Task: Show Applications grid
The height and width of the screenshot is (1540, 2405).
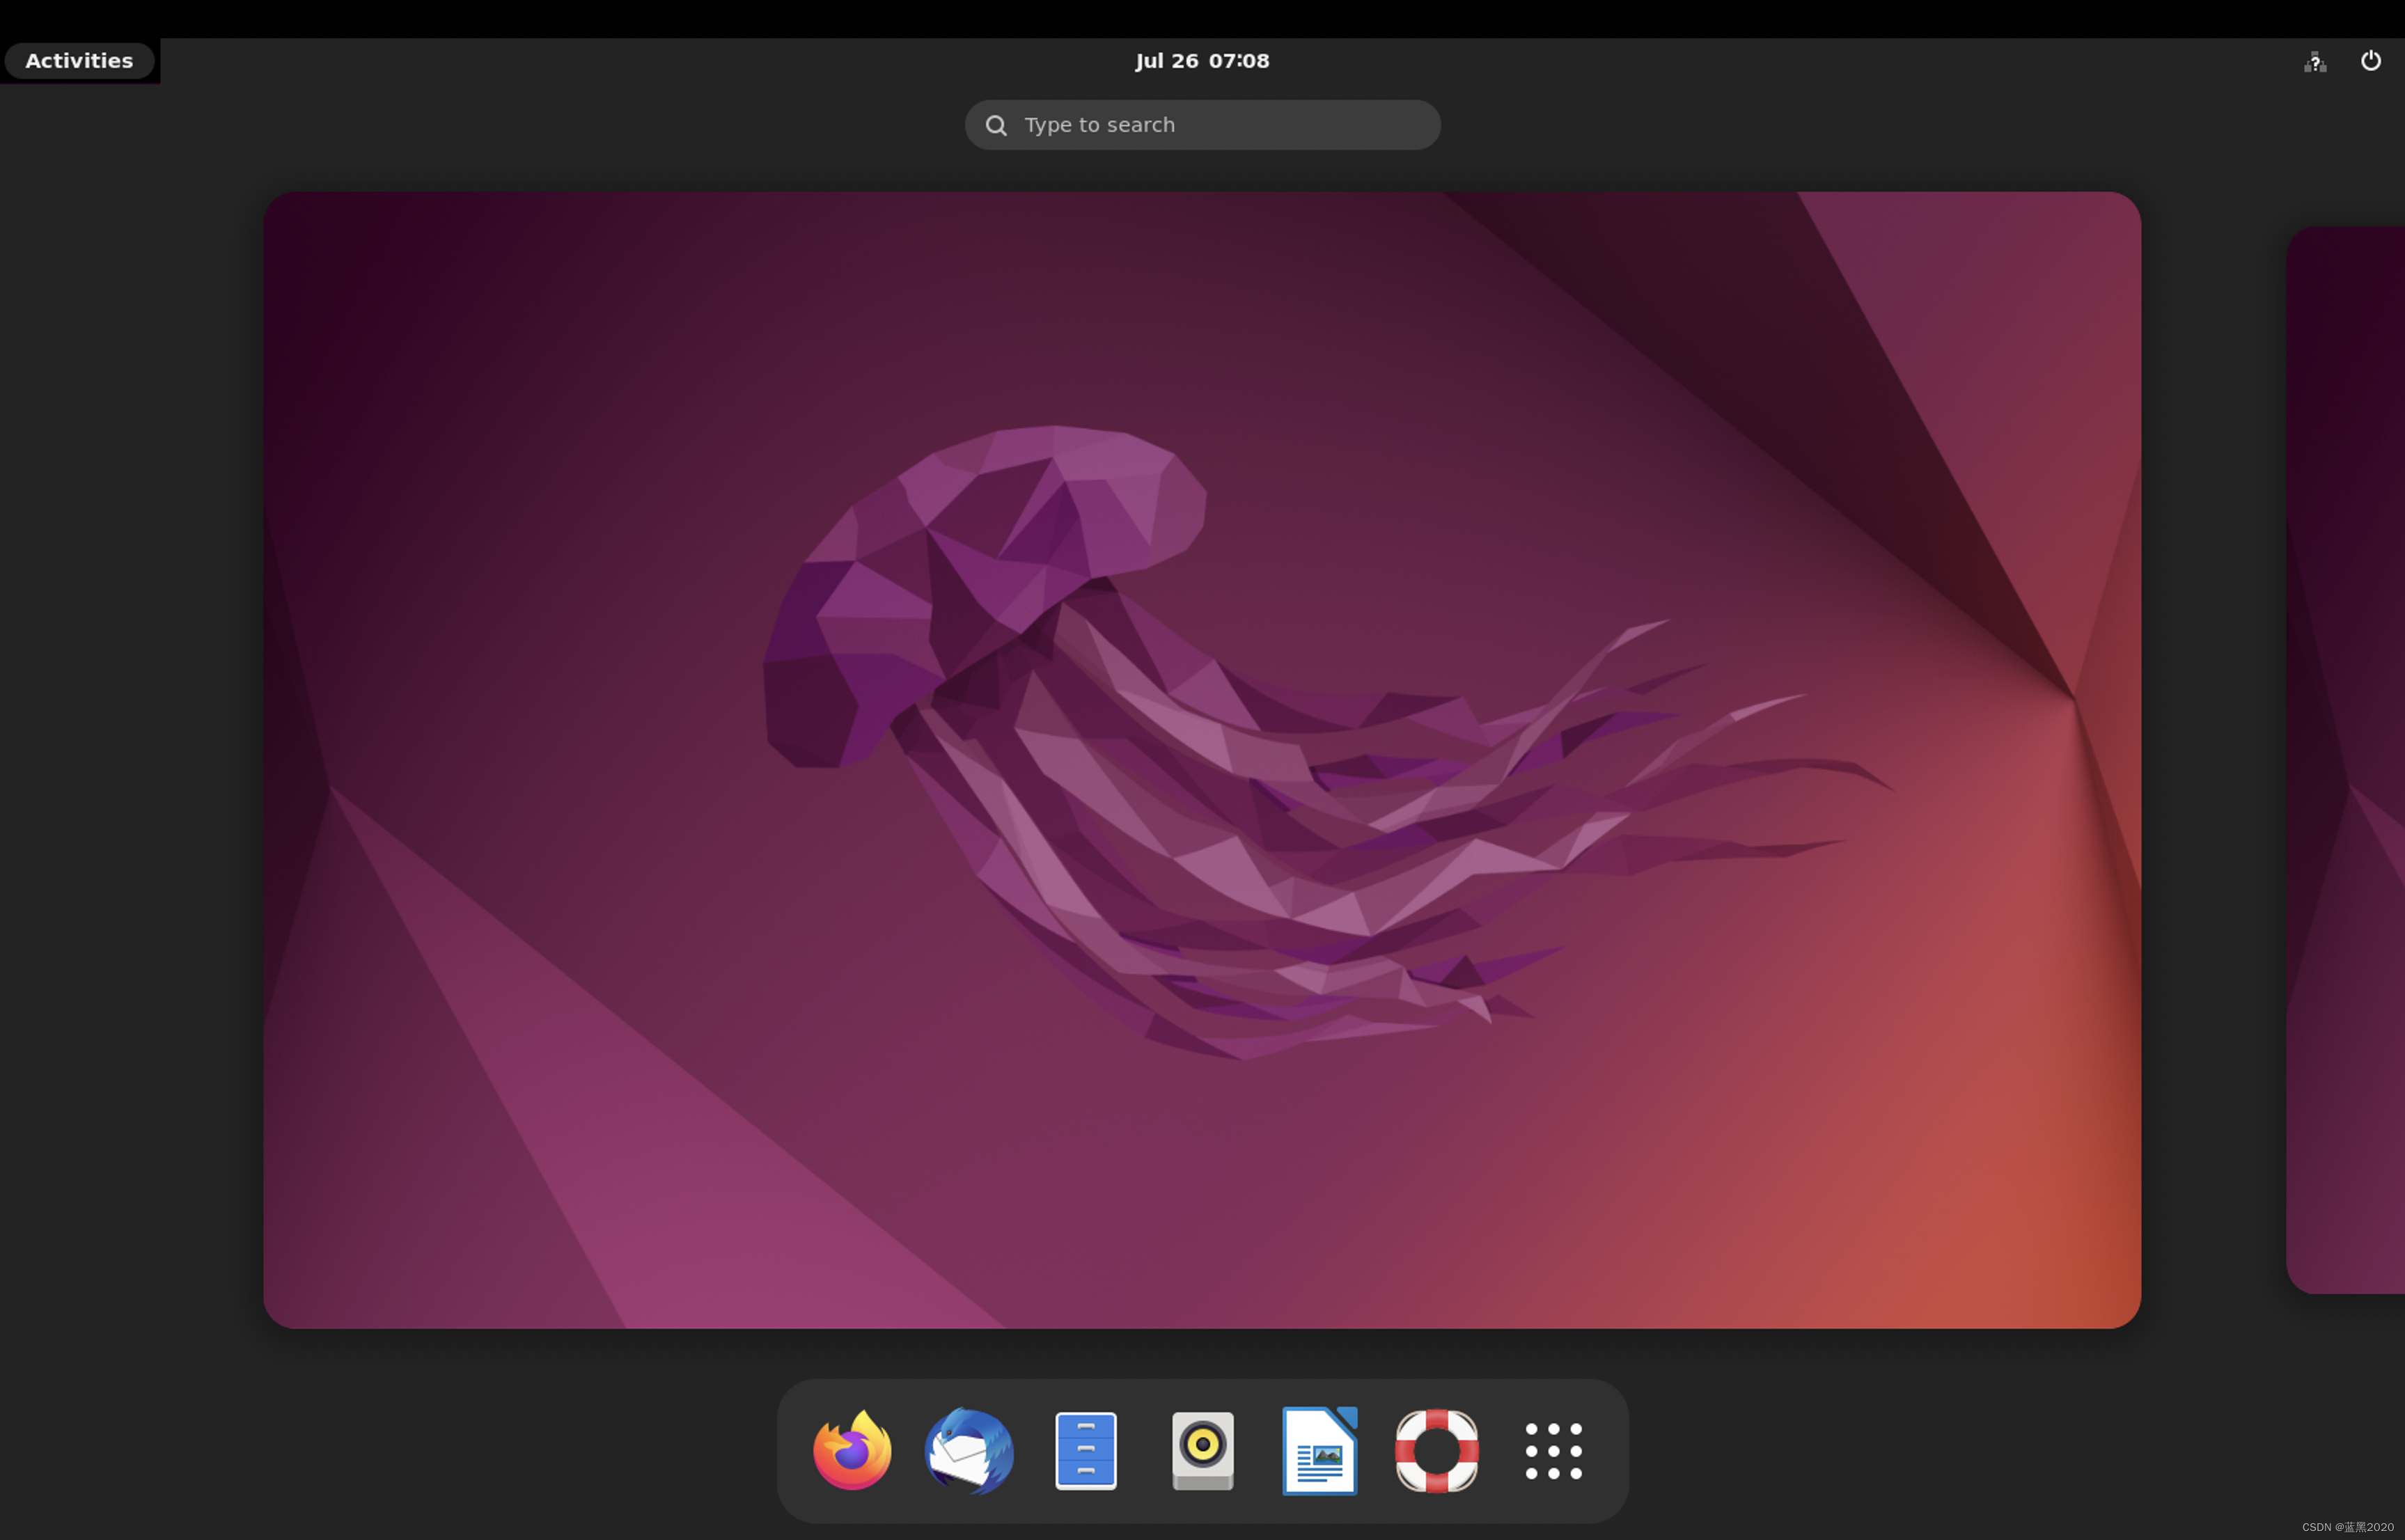Action: (x=1553, y=1451)
